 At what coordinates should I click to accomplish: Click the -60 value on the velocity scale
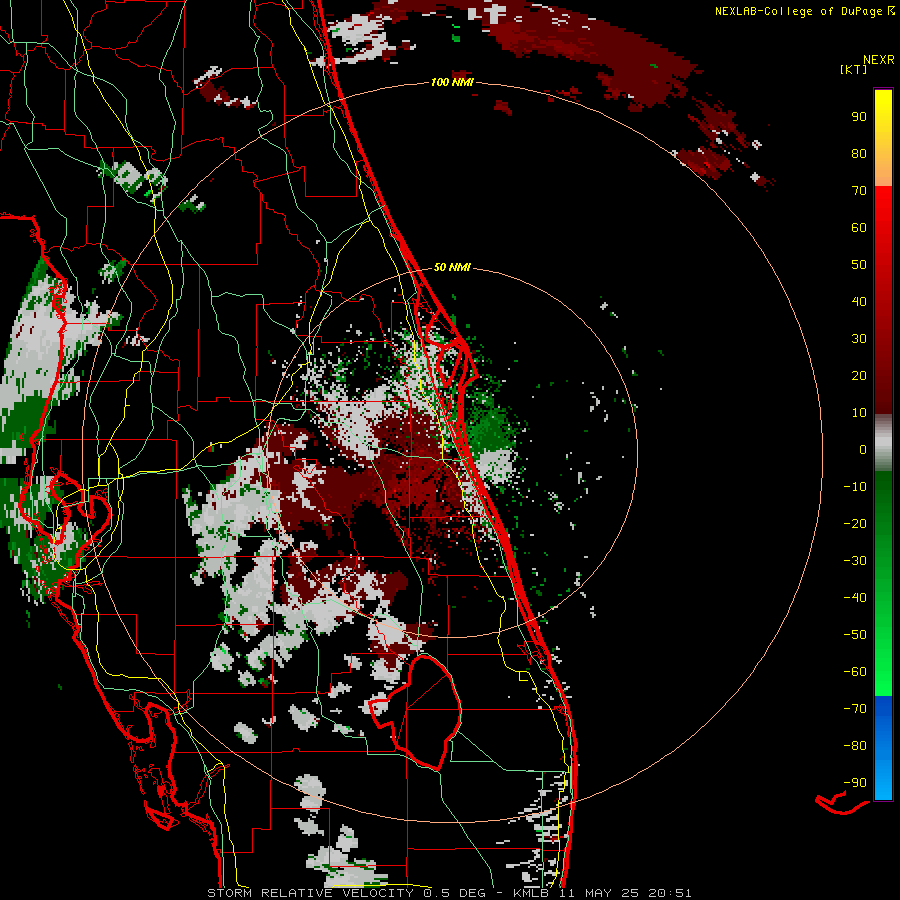(x=855, y=672)
